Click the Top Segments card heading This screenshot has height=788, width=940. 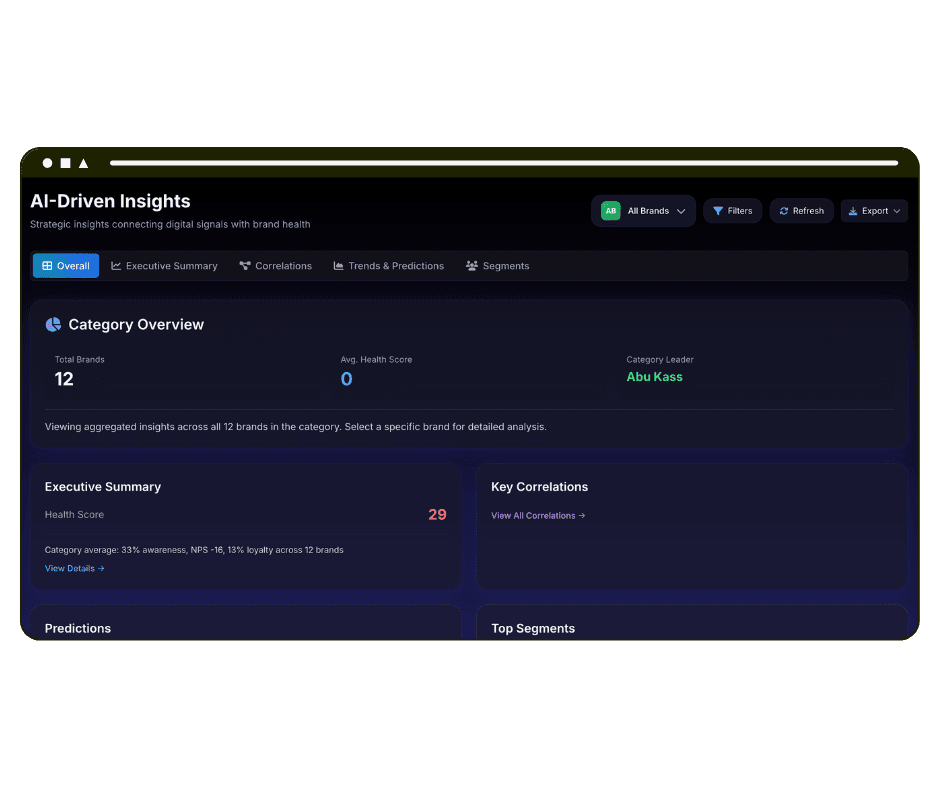pos(533,628)
